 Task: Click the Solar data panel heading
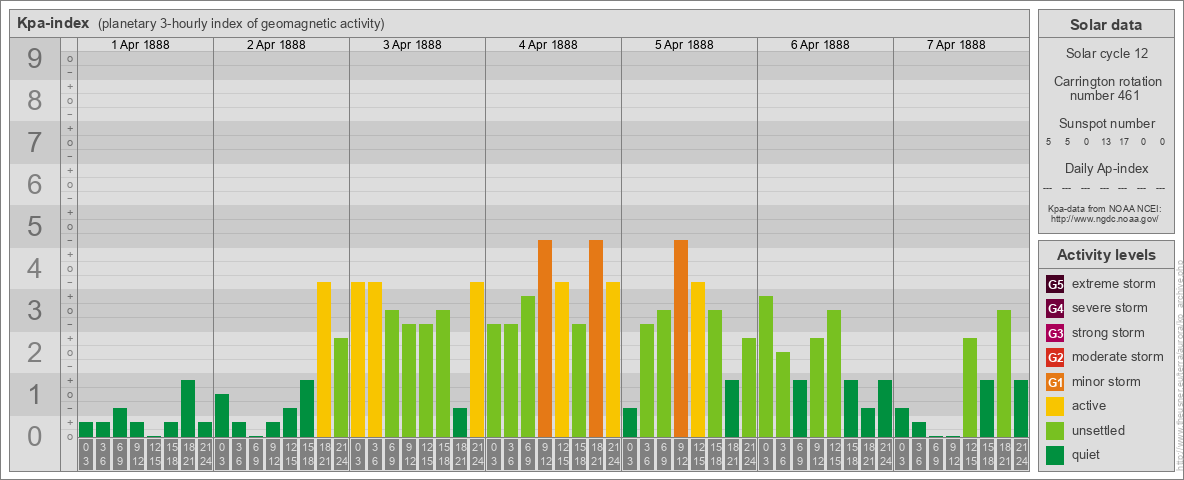coord(1105,25)
